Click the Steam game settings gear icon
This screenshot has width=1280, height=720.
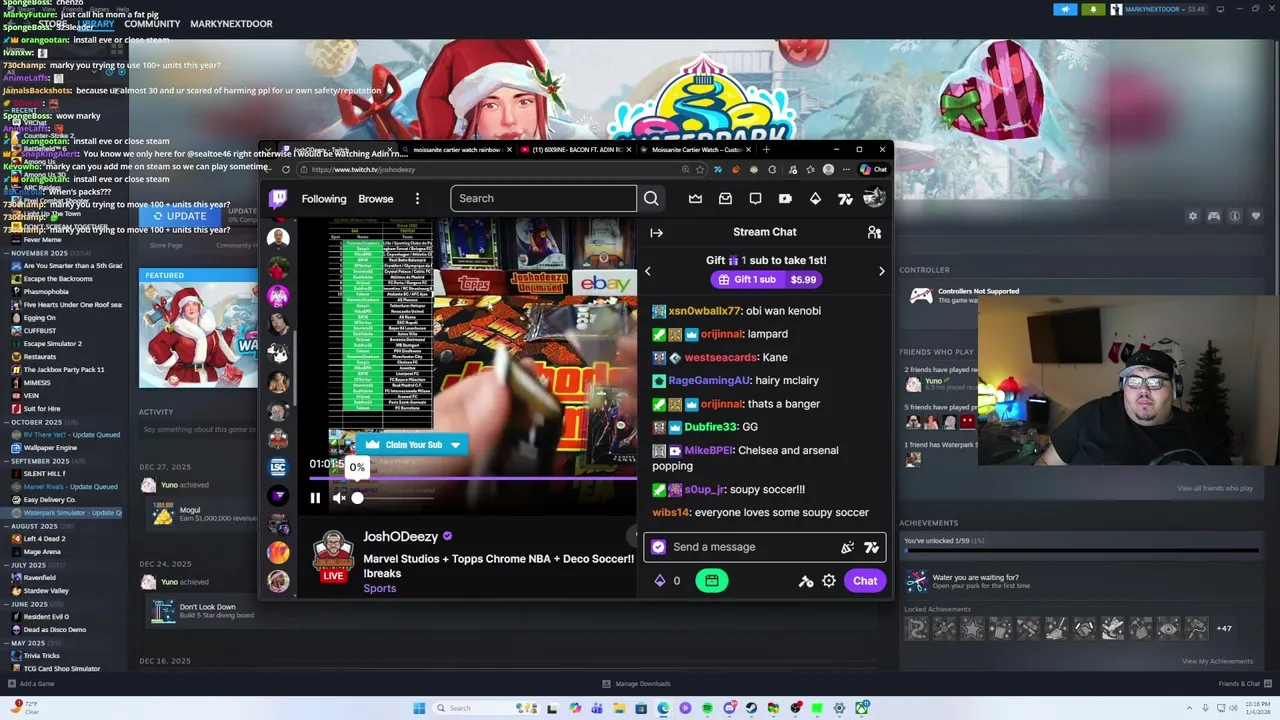[x=1192, y=216]
